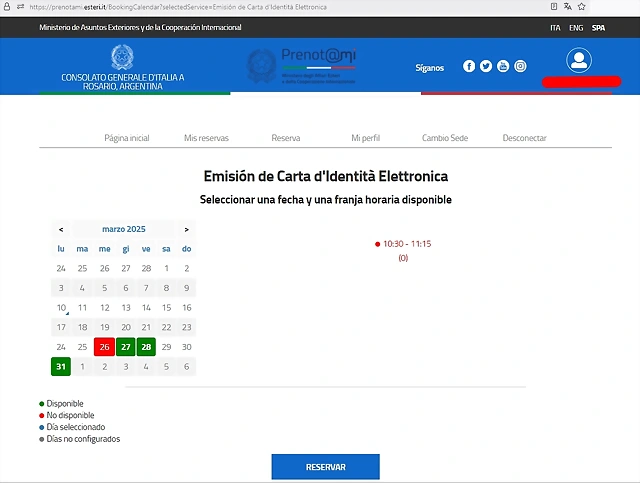Click calendar day 13 in March

coord(126,308)
